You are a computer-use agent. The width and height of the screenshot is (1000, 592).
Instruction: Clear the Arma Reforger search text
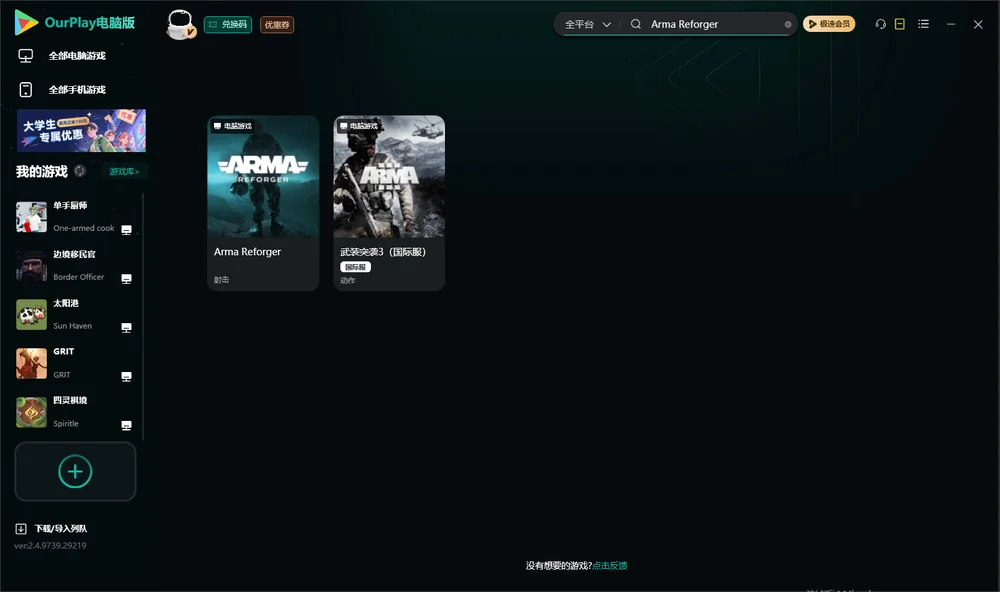click(x=788, y=24)
